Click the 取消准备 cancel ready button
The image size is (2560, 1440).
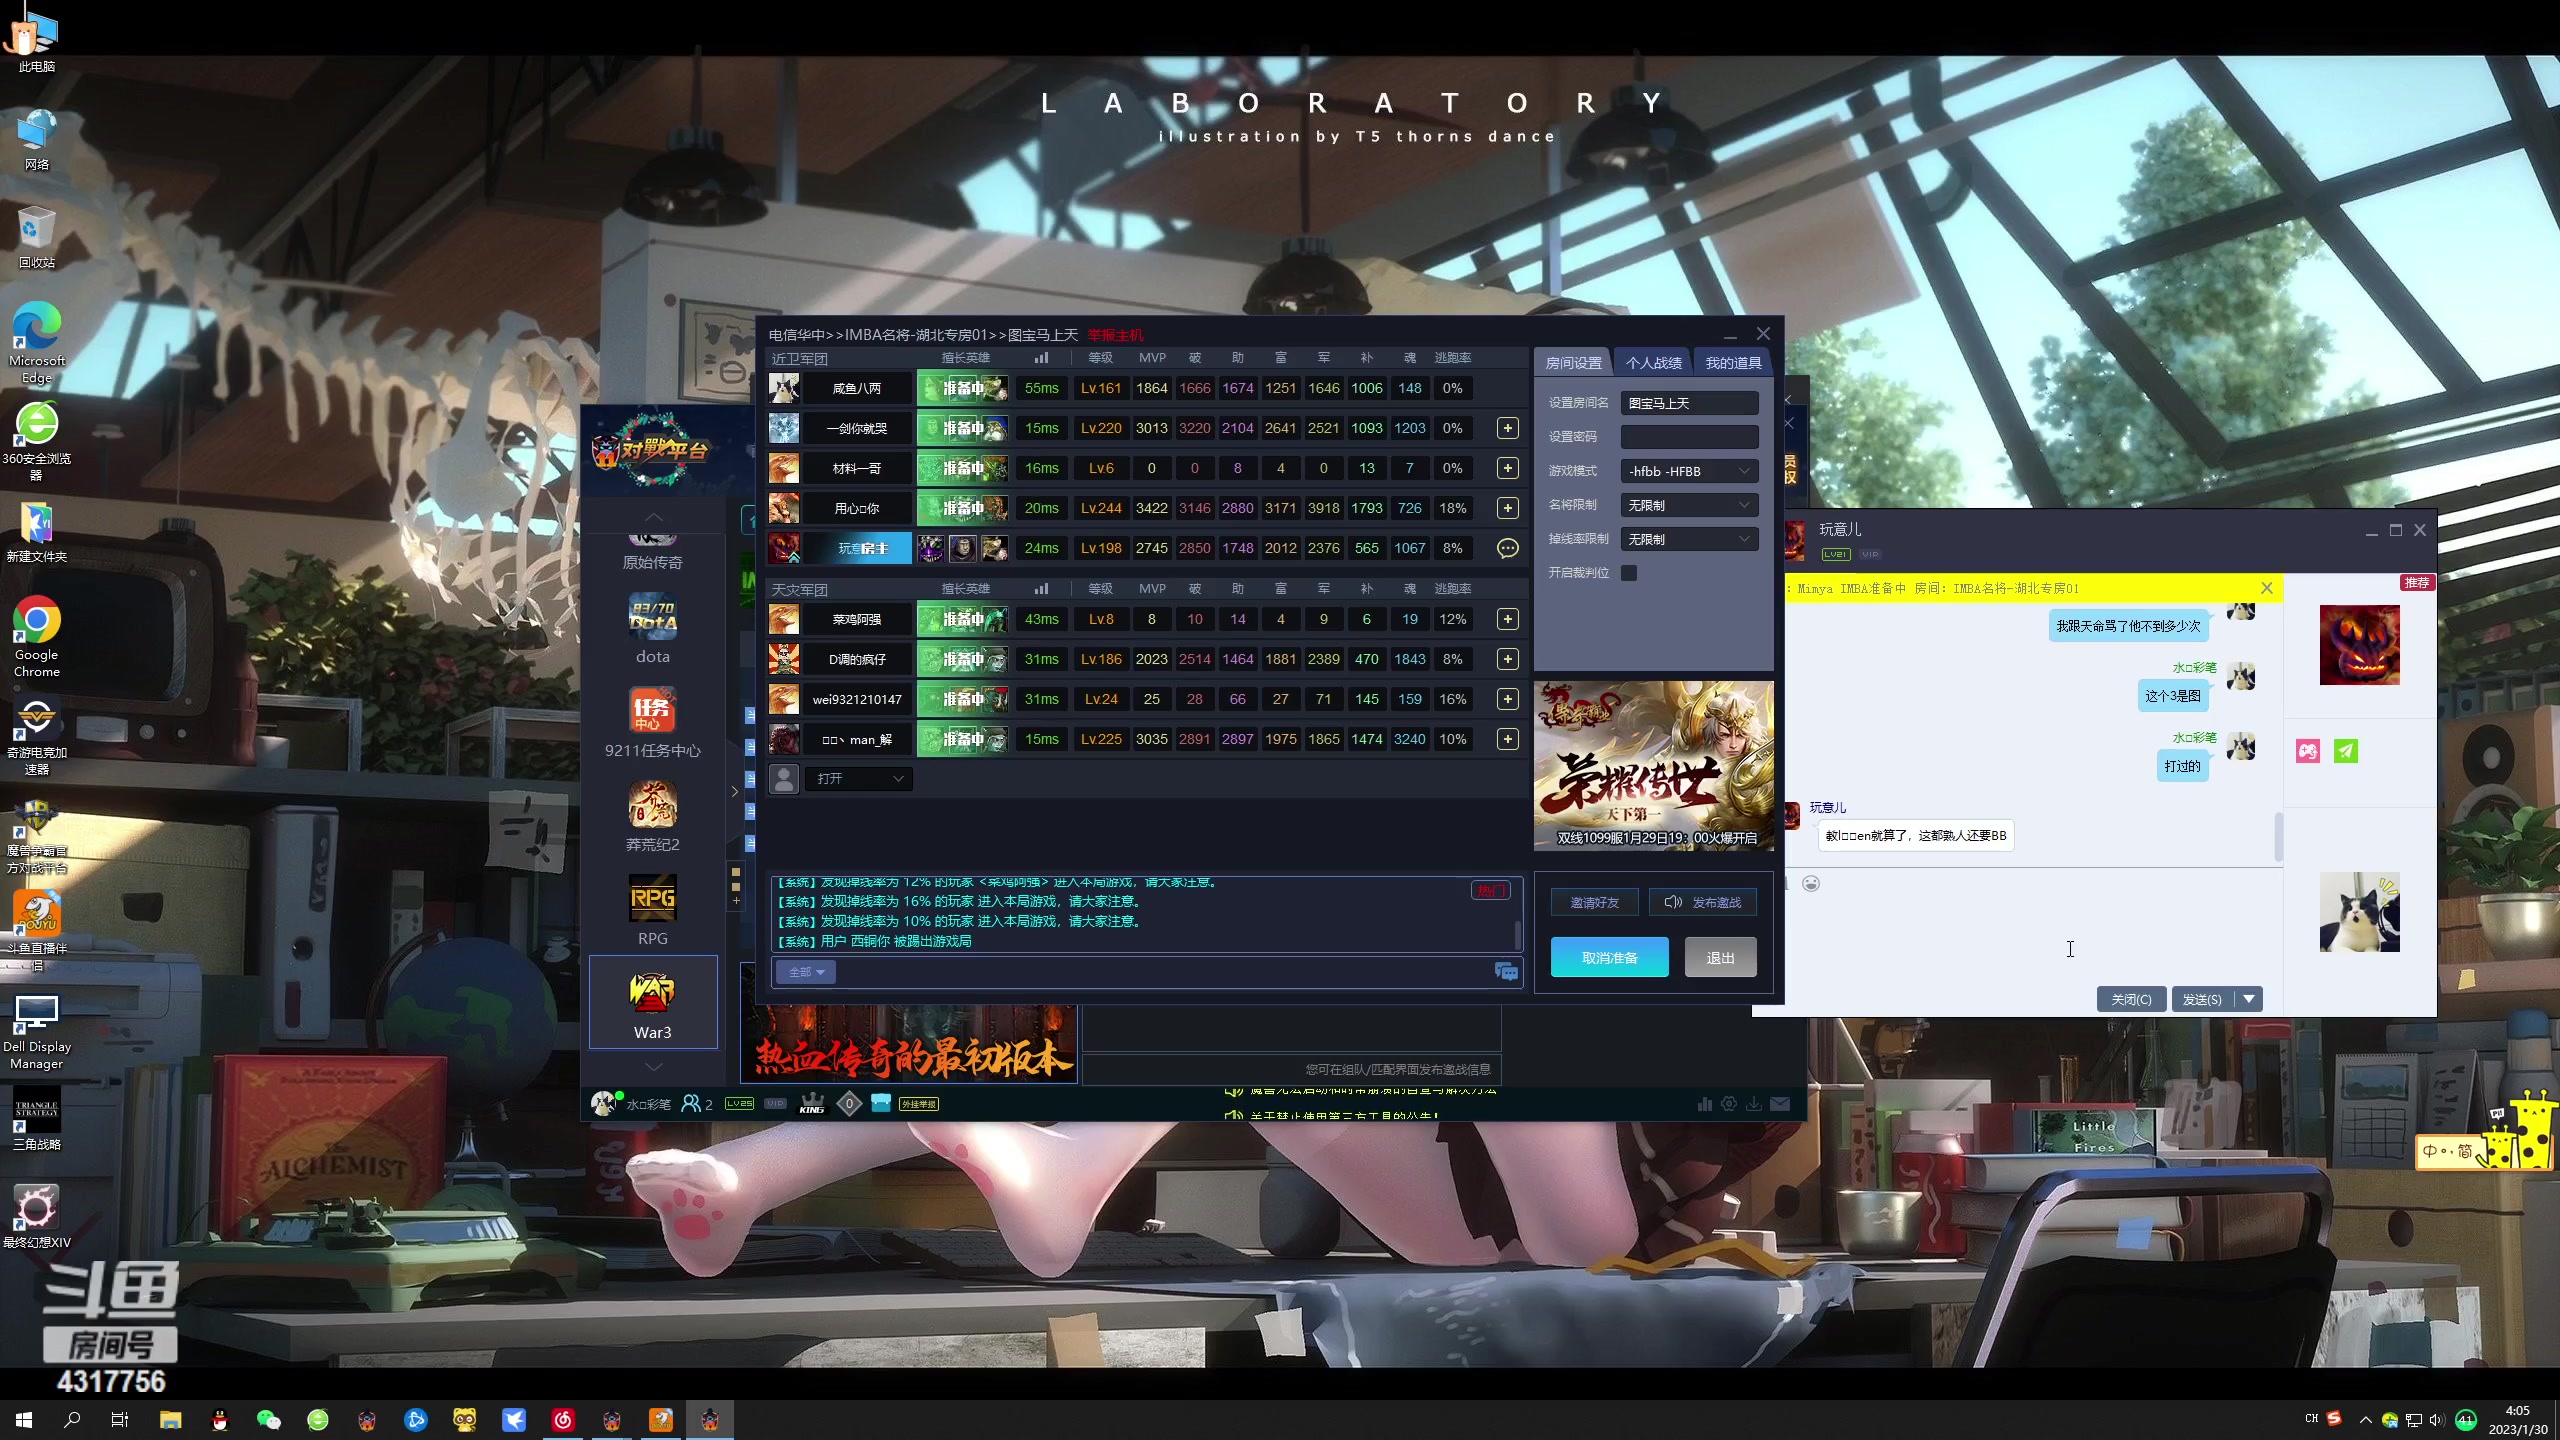point(1609,957)
